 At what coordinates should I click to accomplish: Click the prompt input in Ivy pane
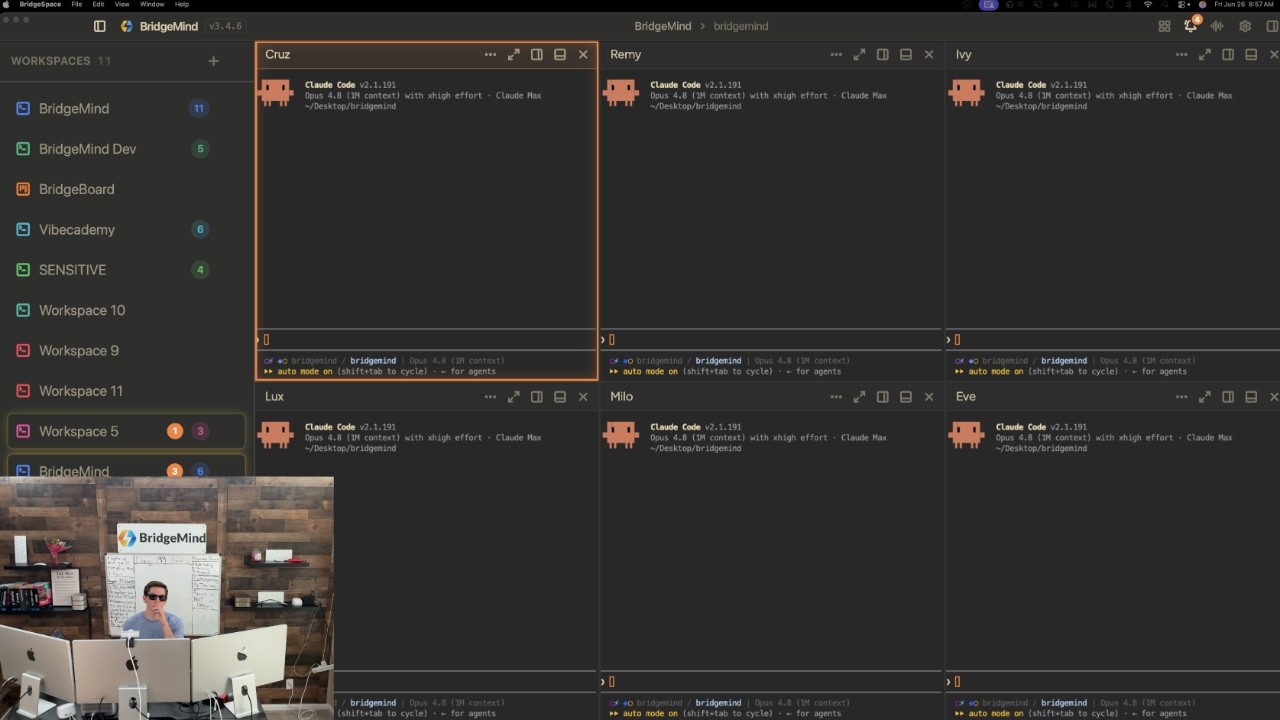(1113, 340)
